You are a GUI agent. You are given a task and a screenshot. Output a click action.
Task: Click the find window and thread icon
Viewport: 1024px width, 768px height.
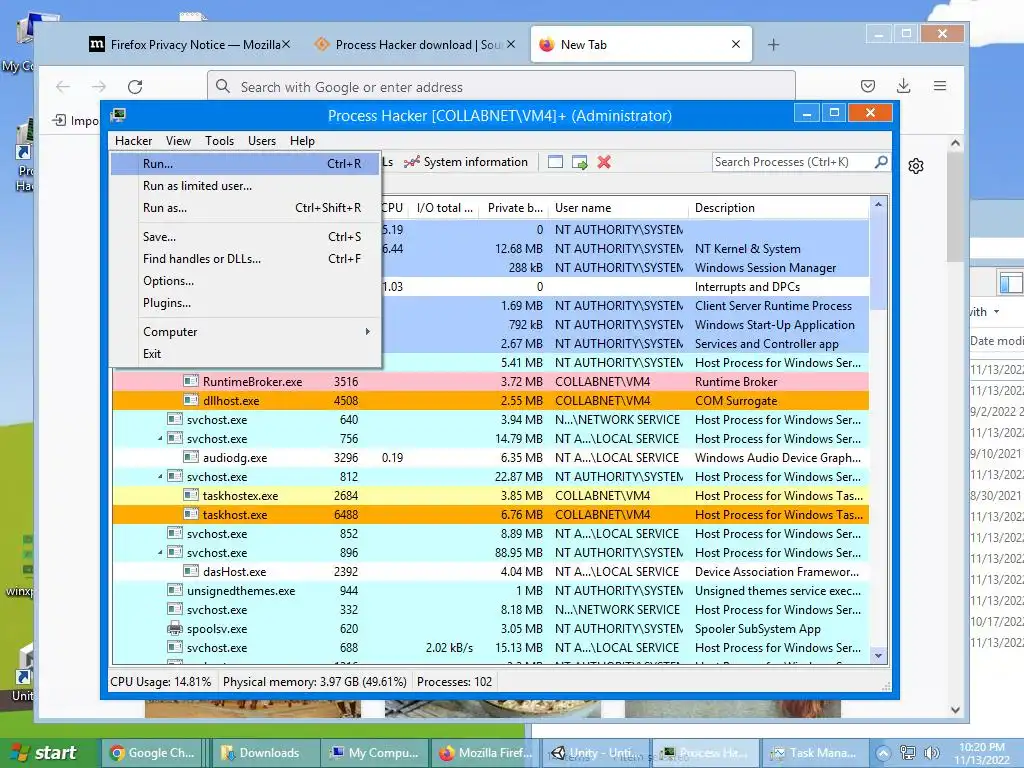[x=580, y=162]
